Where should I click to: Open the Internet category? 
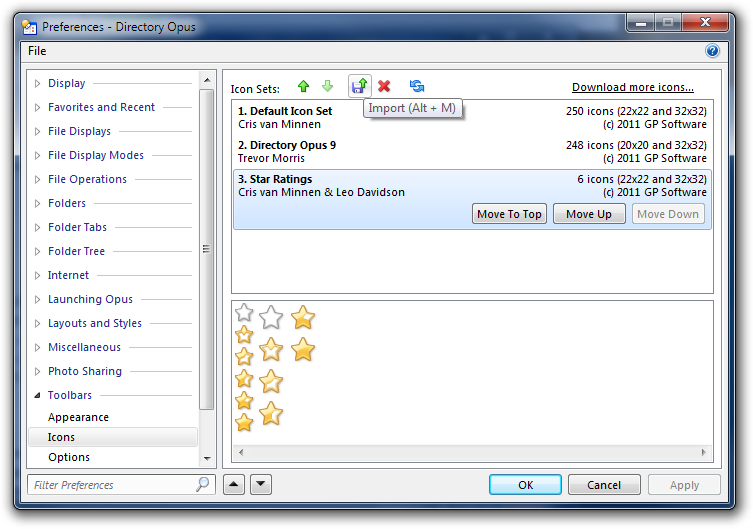68,276
